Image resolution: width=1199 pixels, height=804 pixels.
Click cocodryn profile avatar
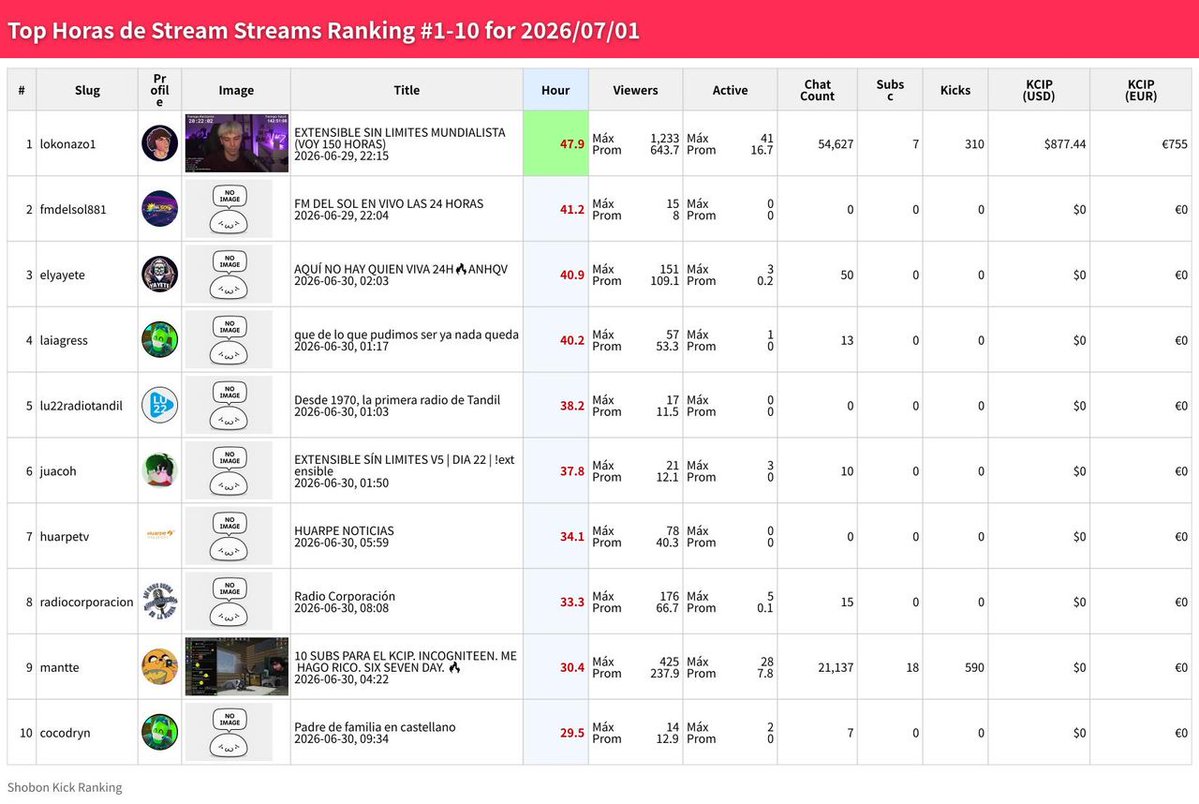[x=160, y=732]
